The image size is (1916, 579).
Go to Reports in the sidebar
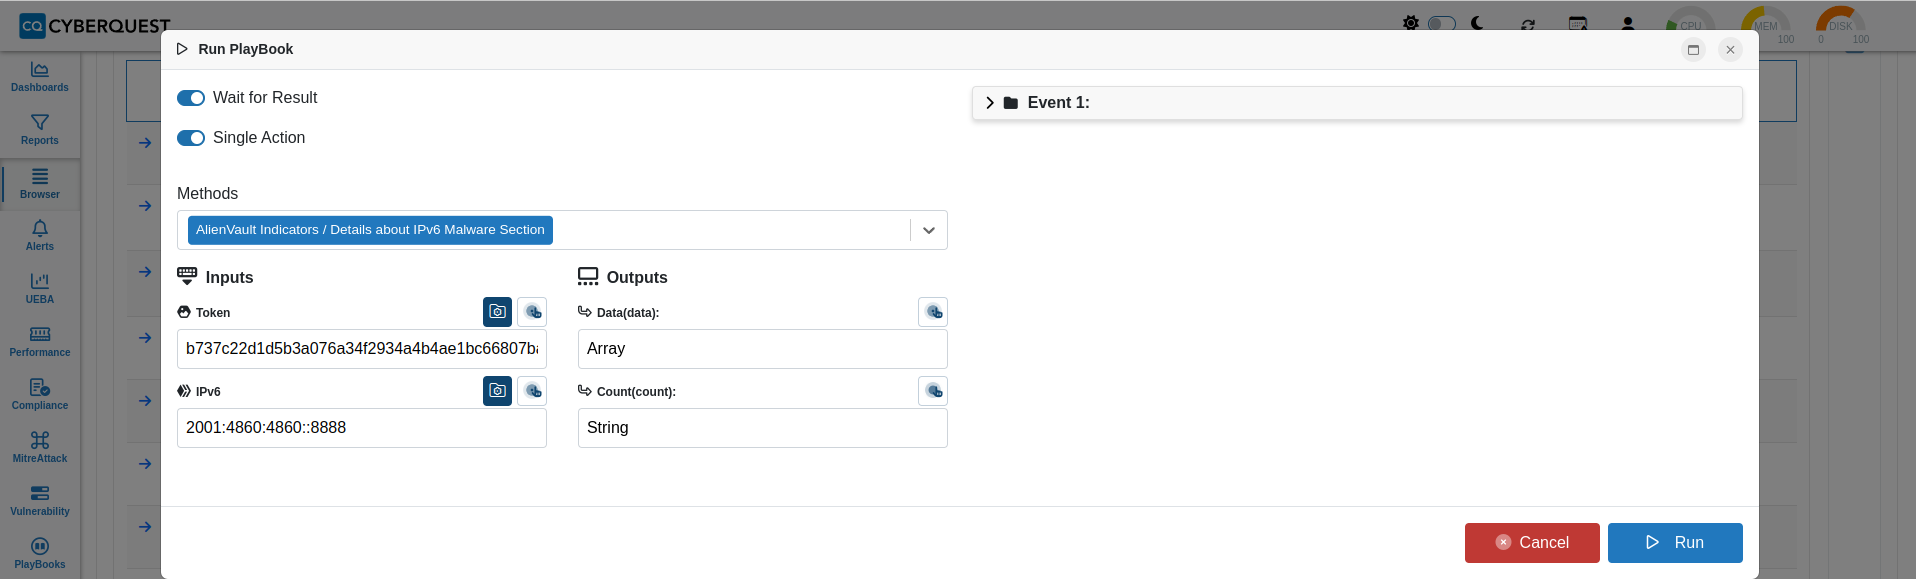coord(40,130)
